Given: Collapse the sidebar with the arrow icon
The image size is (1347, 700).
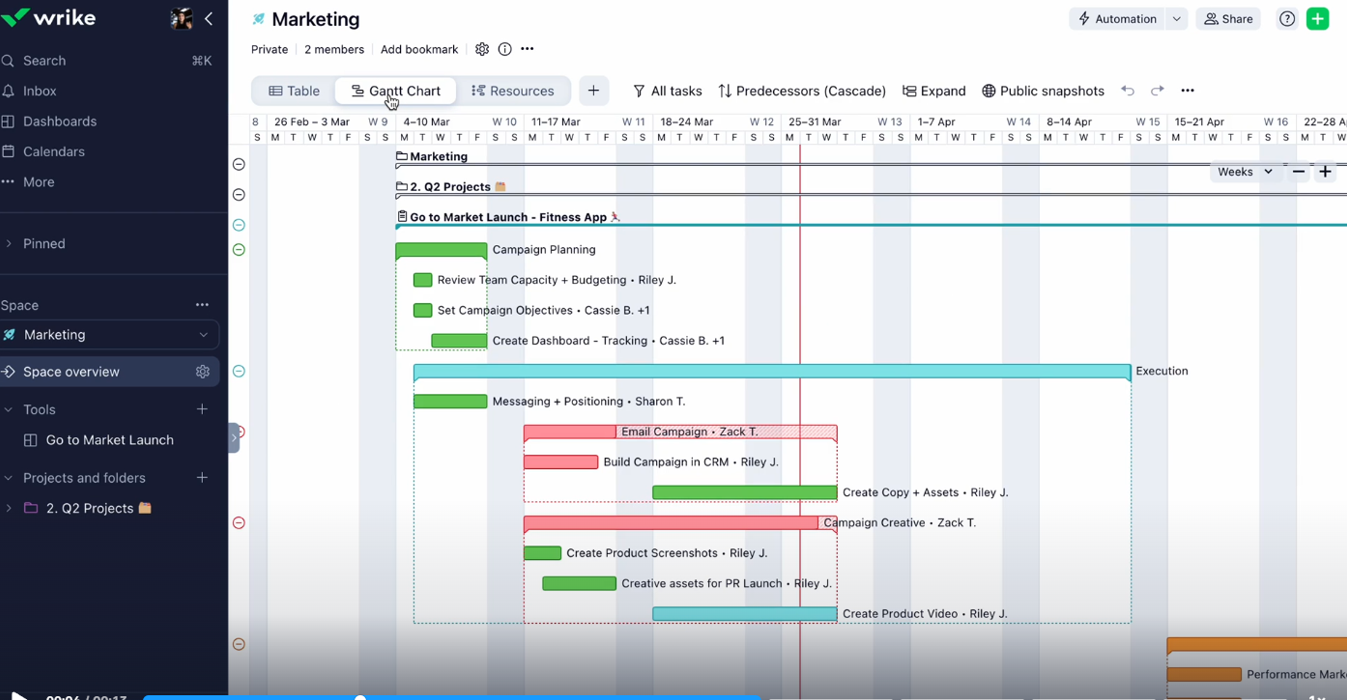Looking at the screenshot, I should click(209, 18).
